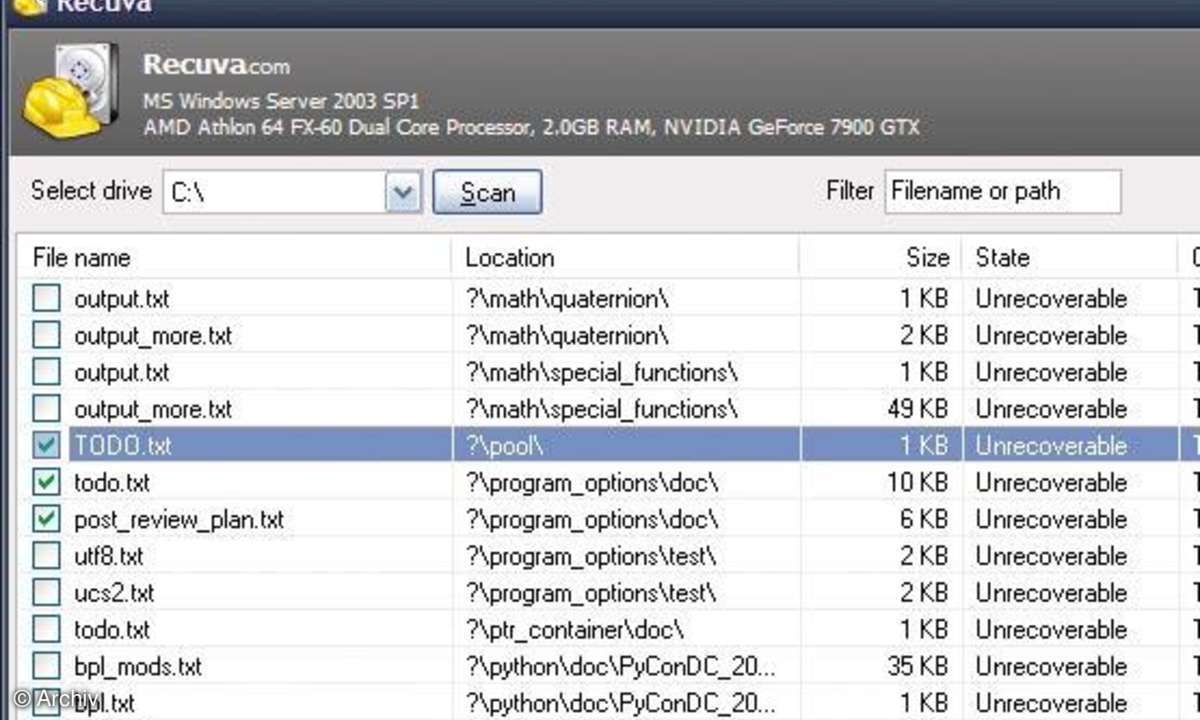This screenshot has width=1200, height=720.
Task: Sort by Size column header
Action: tap(927, 257)
